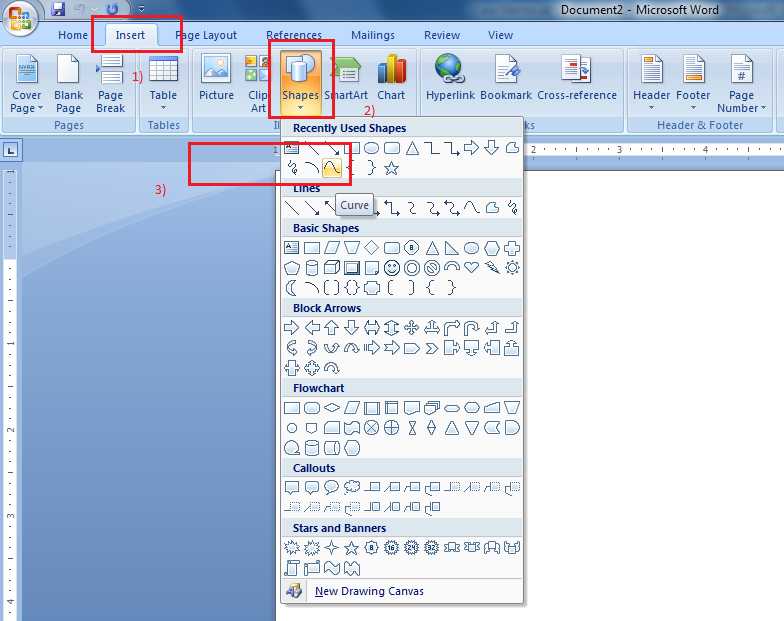Choose the Rectangular Callout shape
The image size is (784, 621).
pos(292,487)
